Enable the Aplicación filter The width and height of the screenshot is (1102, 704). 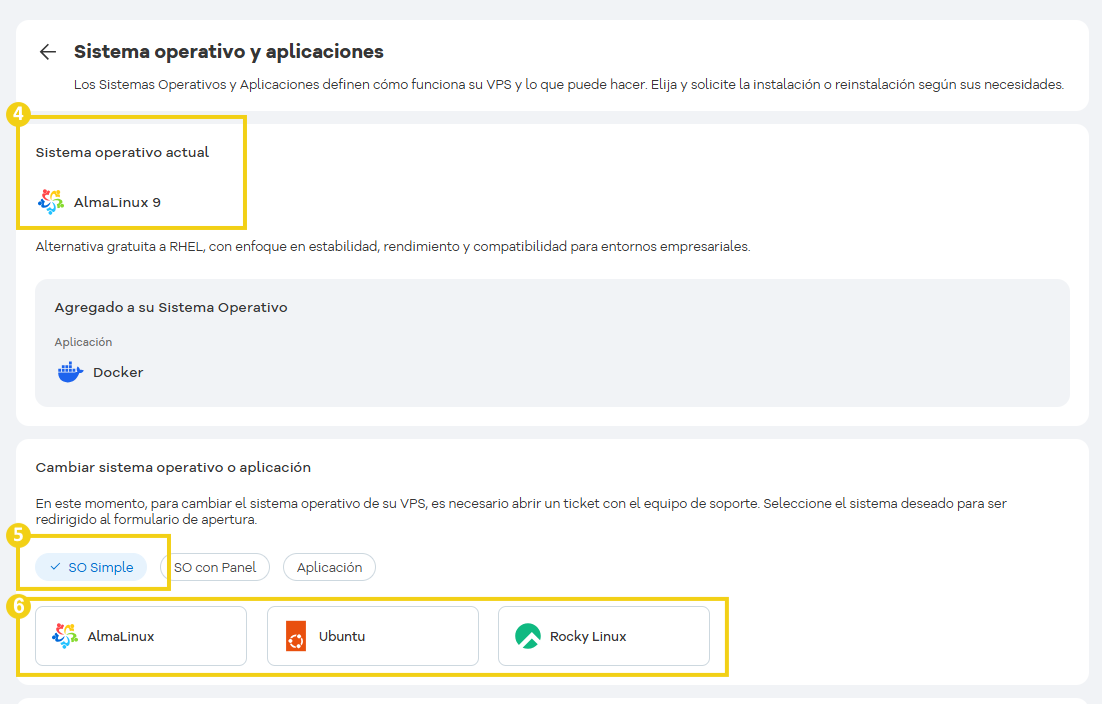click(x=329, y=567)
